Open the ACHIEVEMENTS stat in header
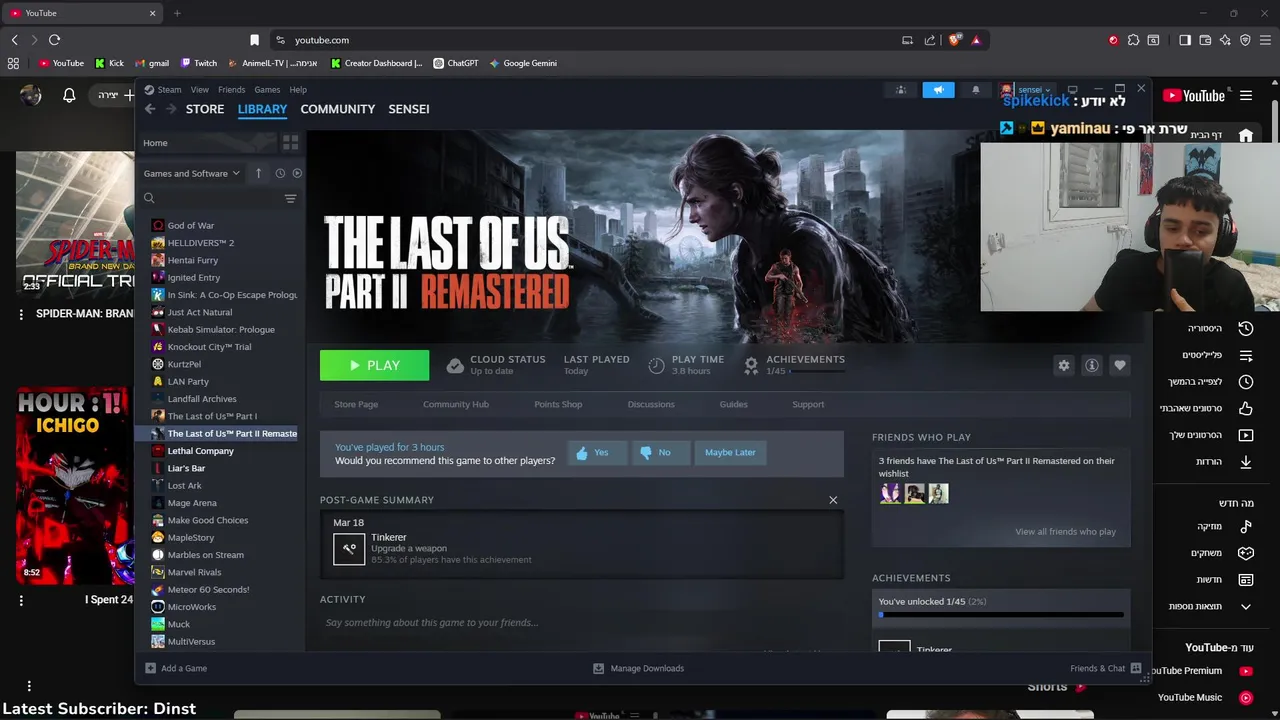 [x=795, y=365]
